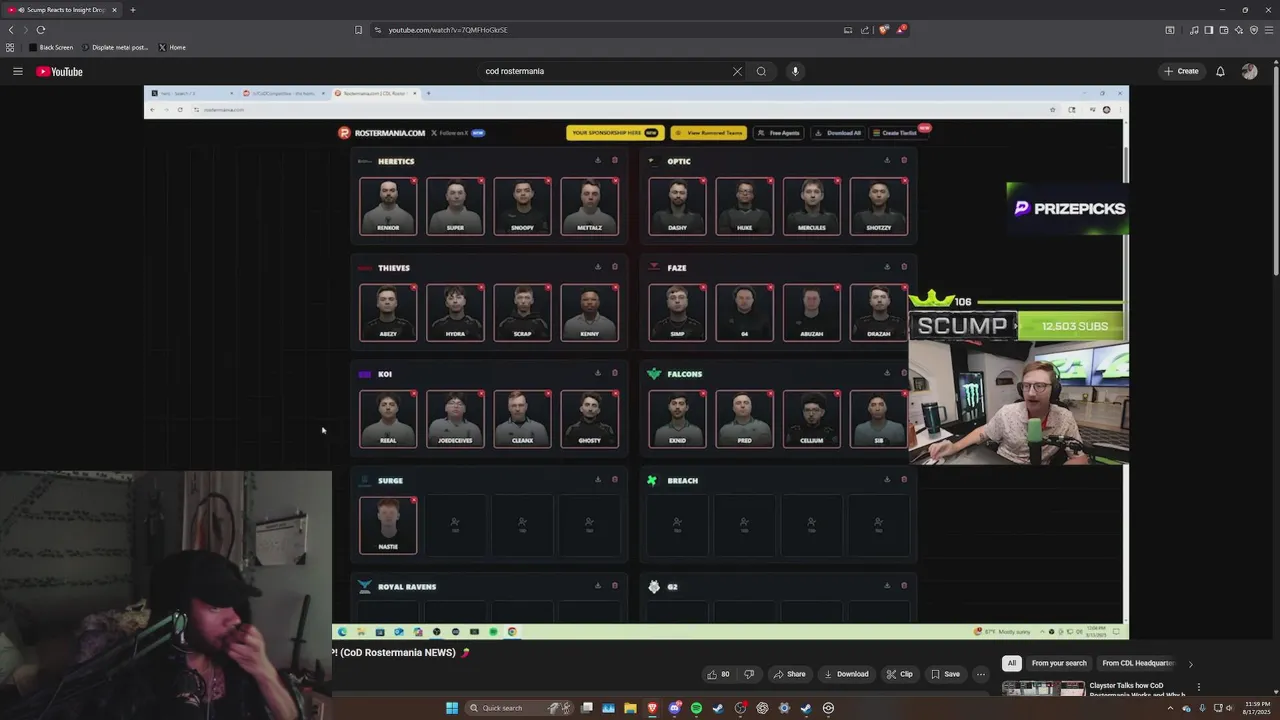Image resolution: width=1280 pixels, height=720 pixels.
Task: Open the Windows Start menu
Action: click(452, 708)
